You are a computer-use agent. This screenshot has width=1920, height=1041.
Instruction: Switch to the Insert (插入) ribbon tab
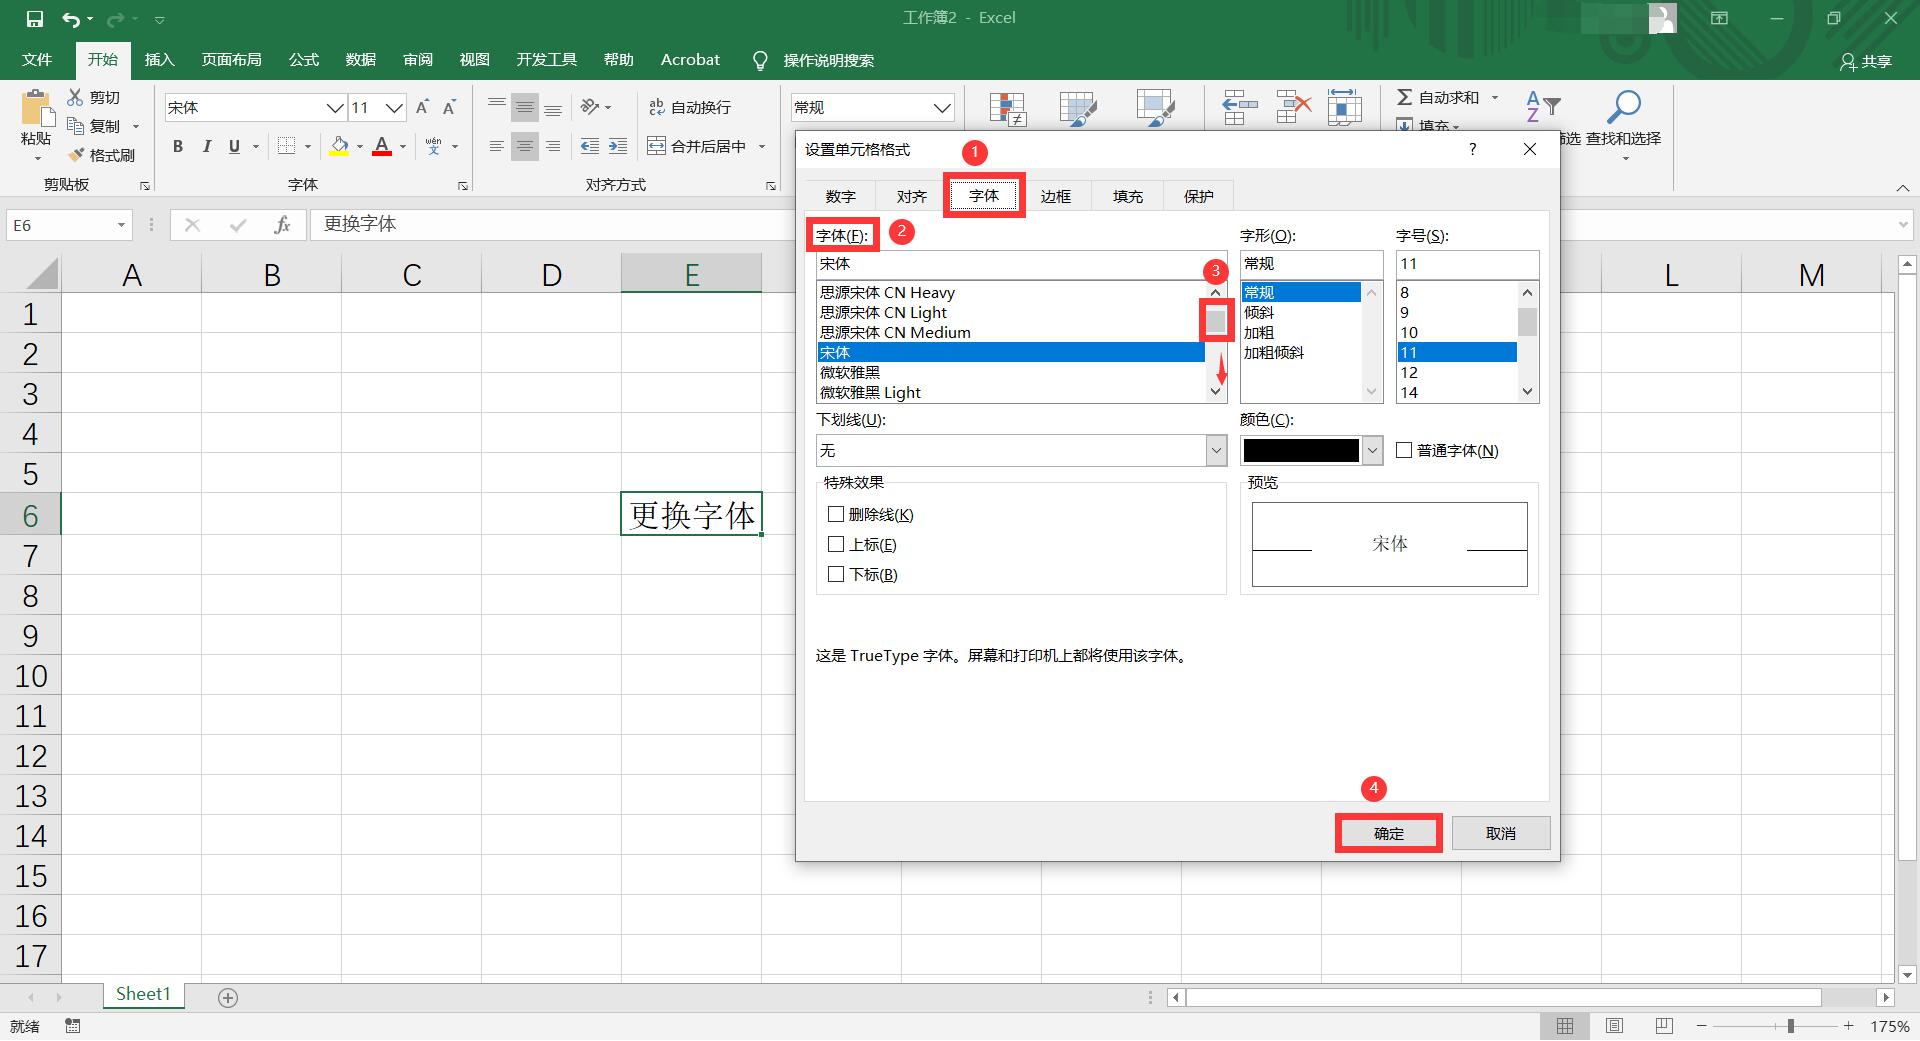[159, 60]
